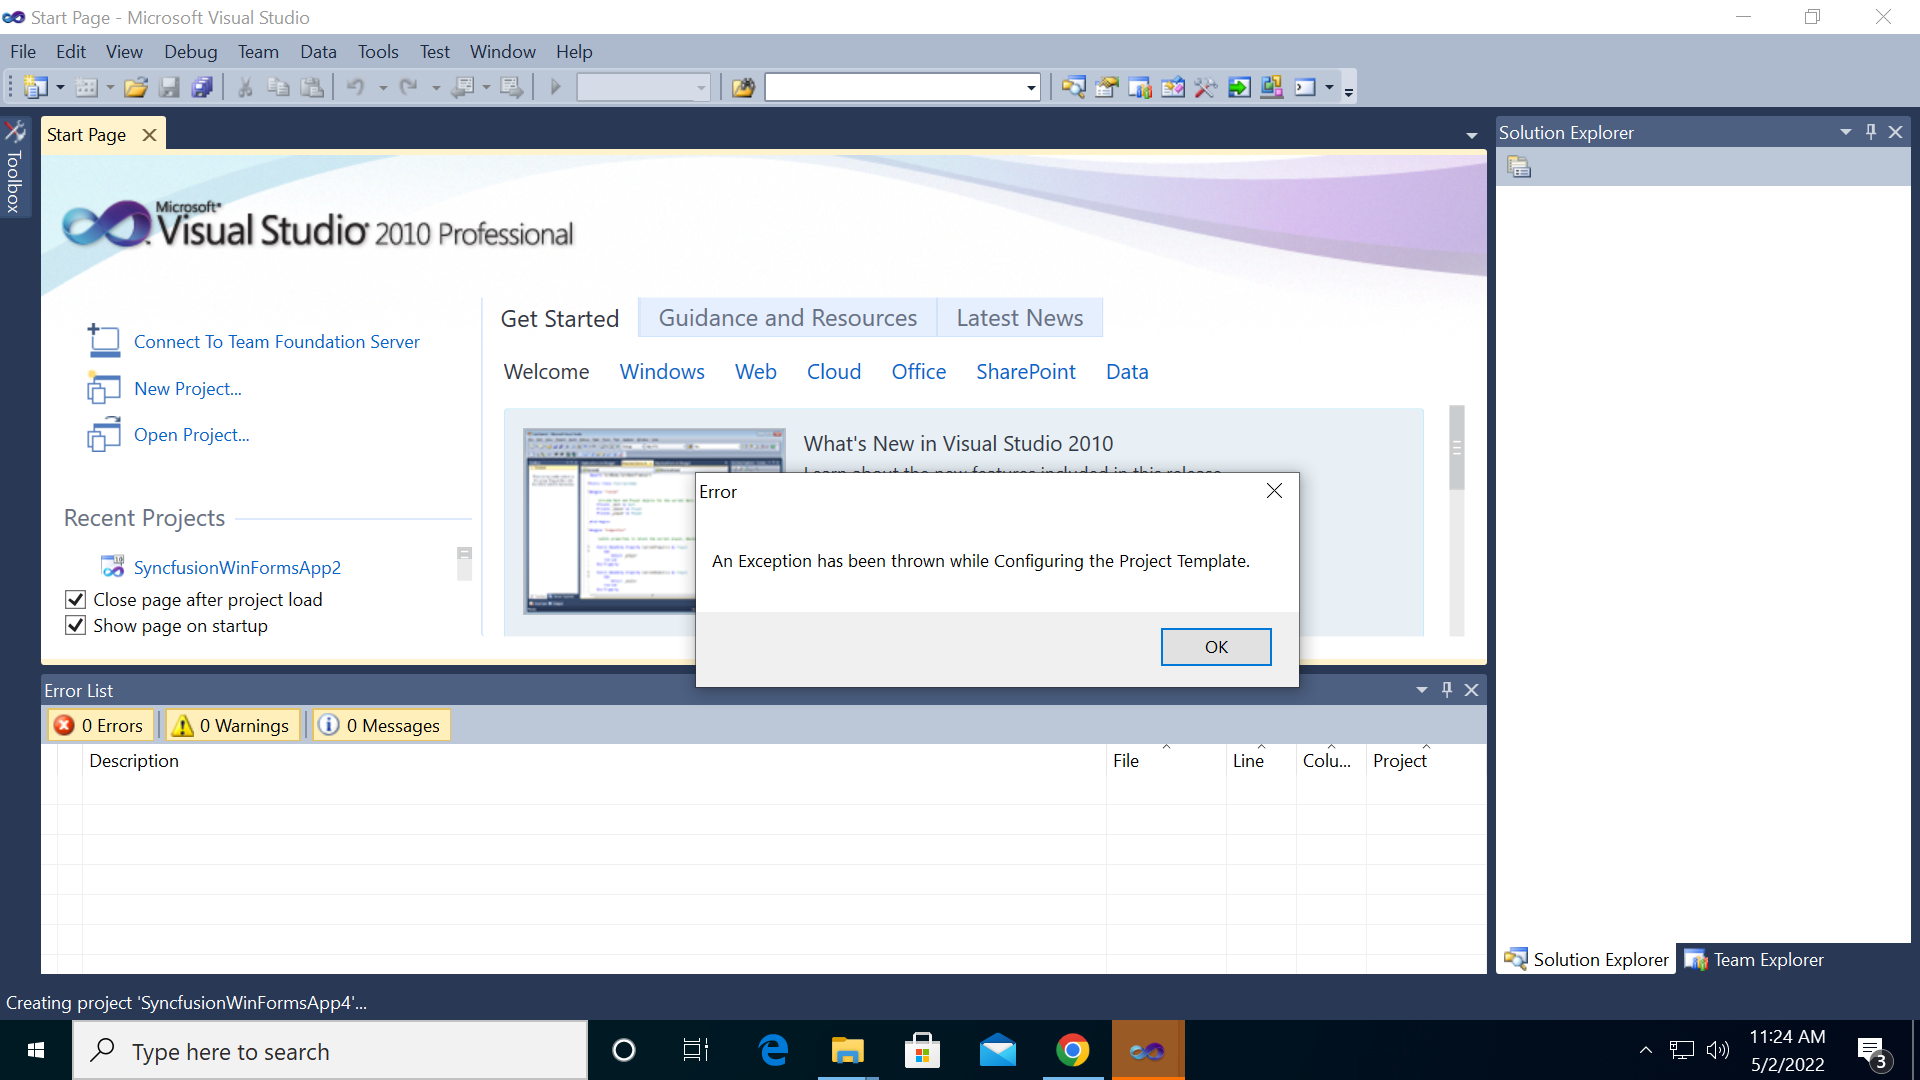This screenshot has height=1080, width=1920.
Task: Click the Open File folder toolbar icon
Action: click(x=136, y=88)
